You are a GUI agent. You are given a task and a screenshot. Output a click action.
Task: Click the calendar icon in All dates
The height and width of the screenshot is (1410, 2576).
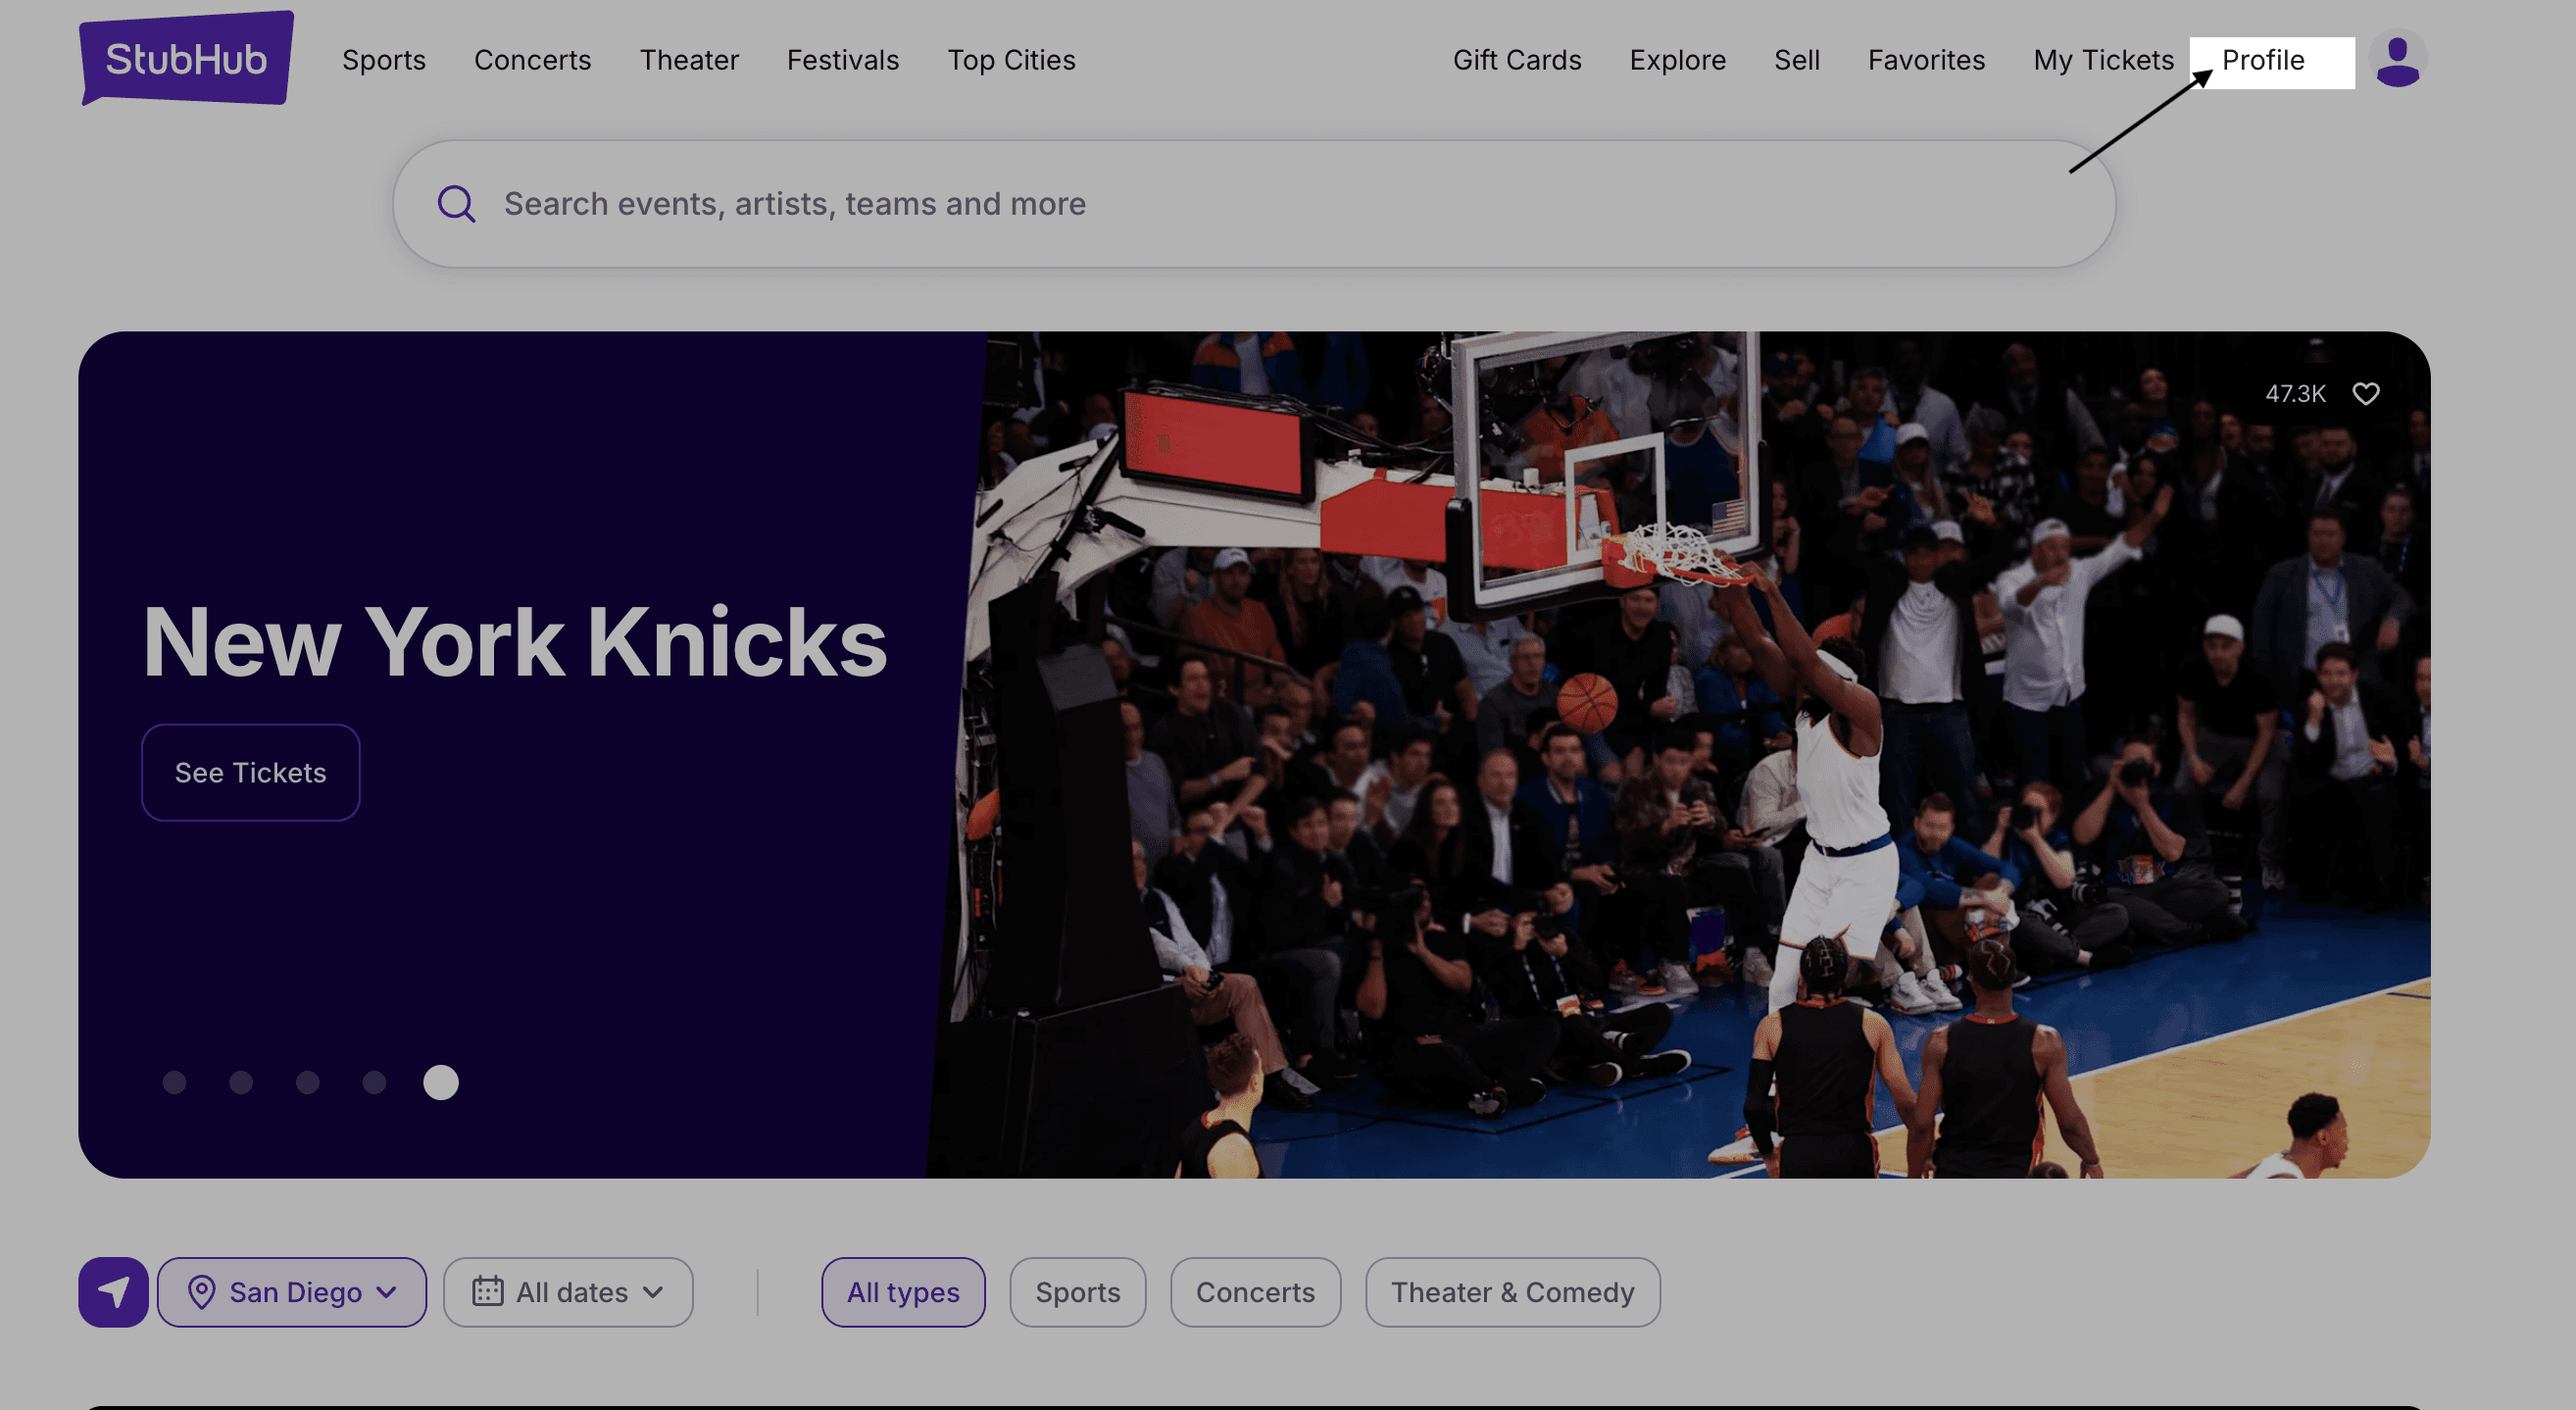click(x=488, y=1291)
